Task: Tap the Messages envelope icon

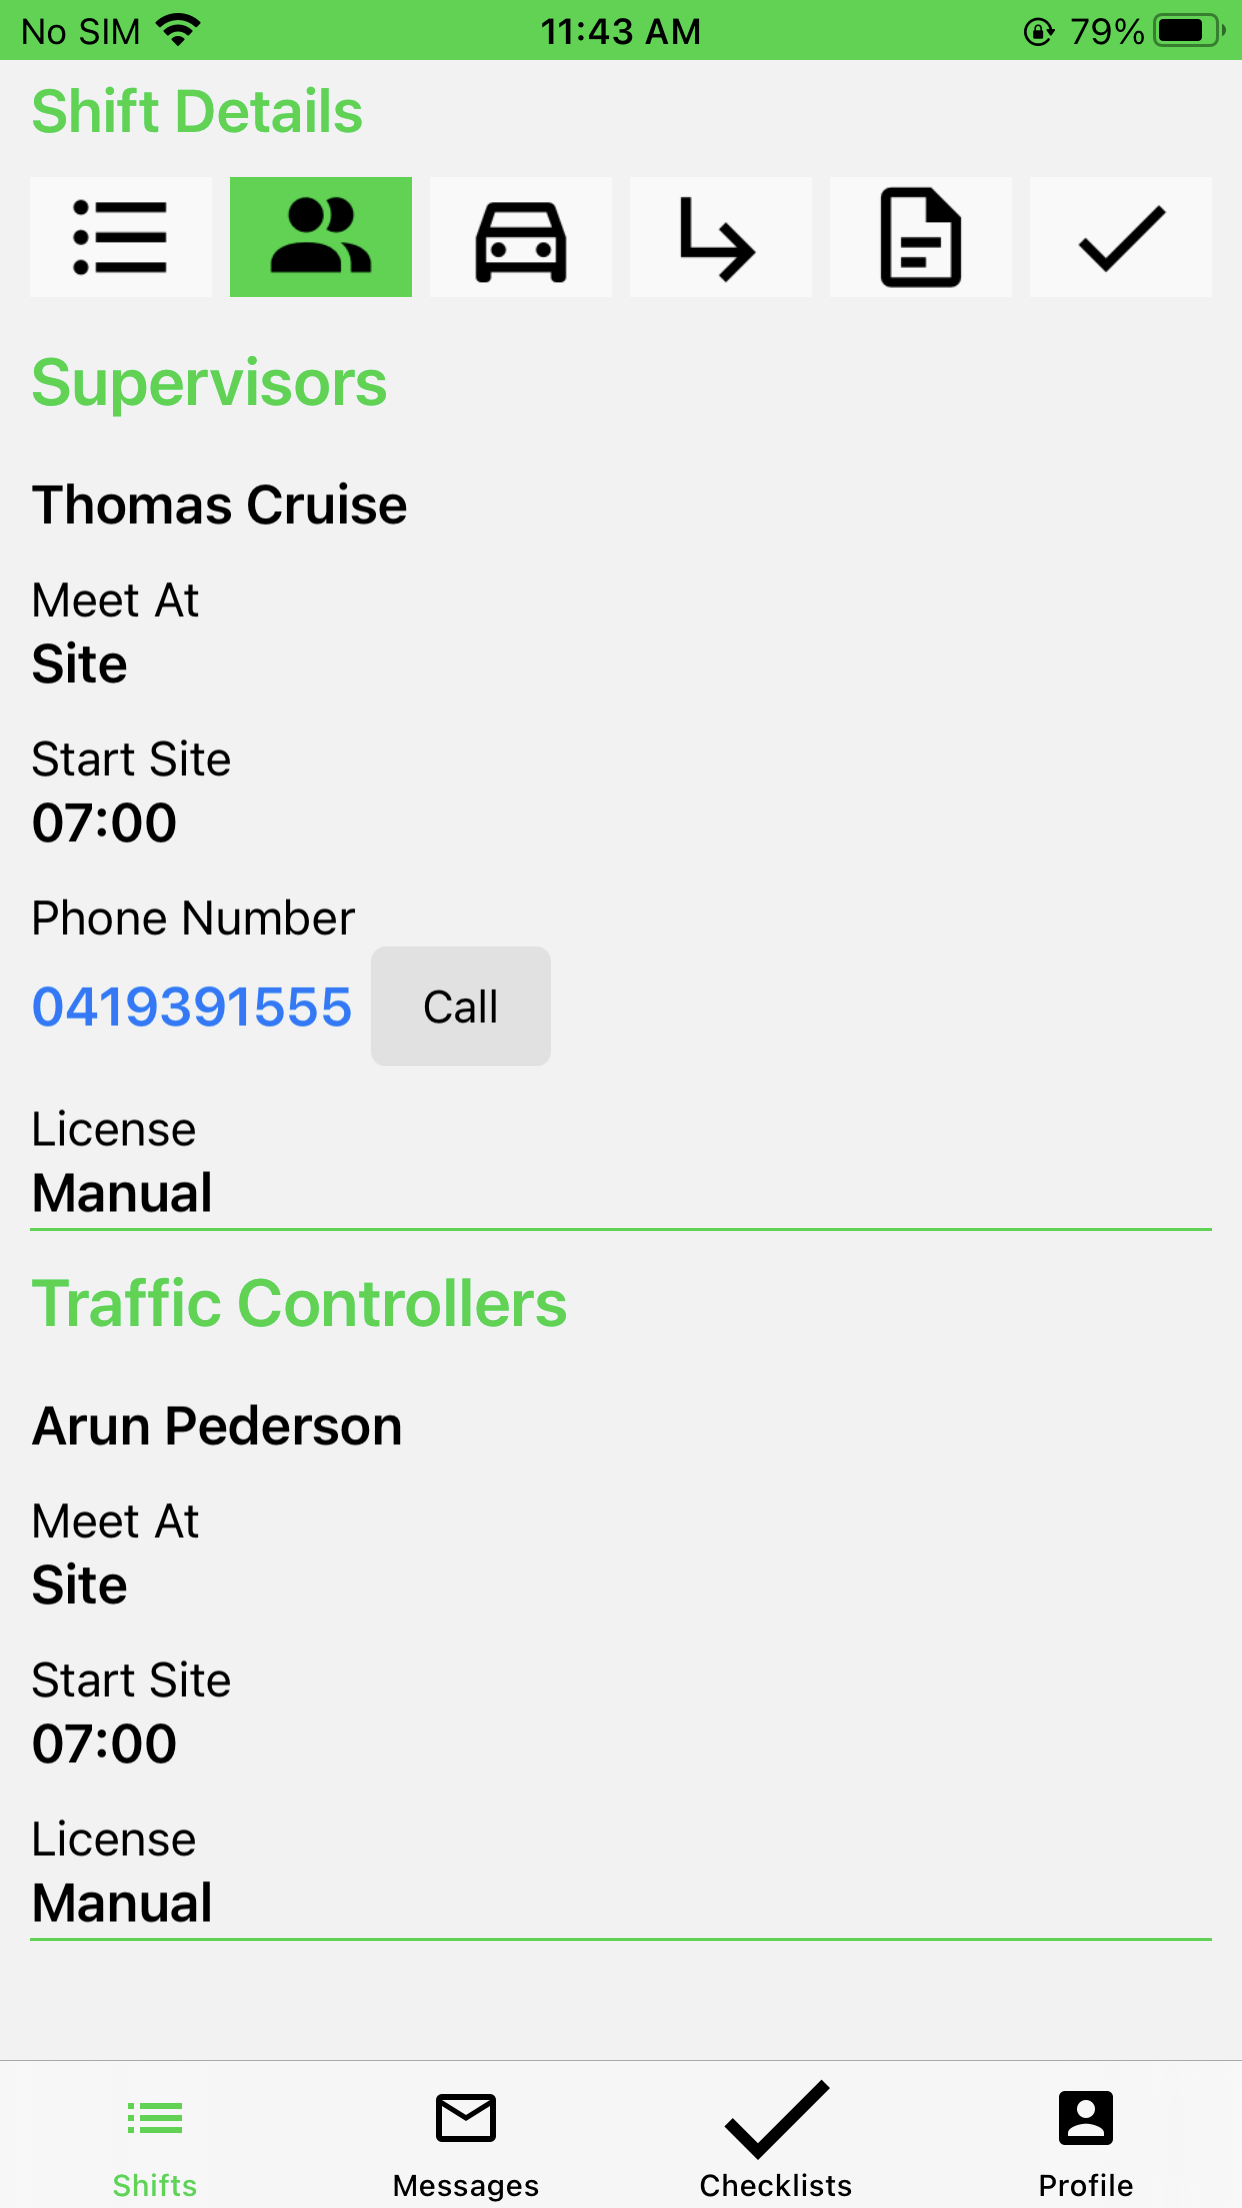Action: (466, 2118)
